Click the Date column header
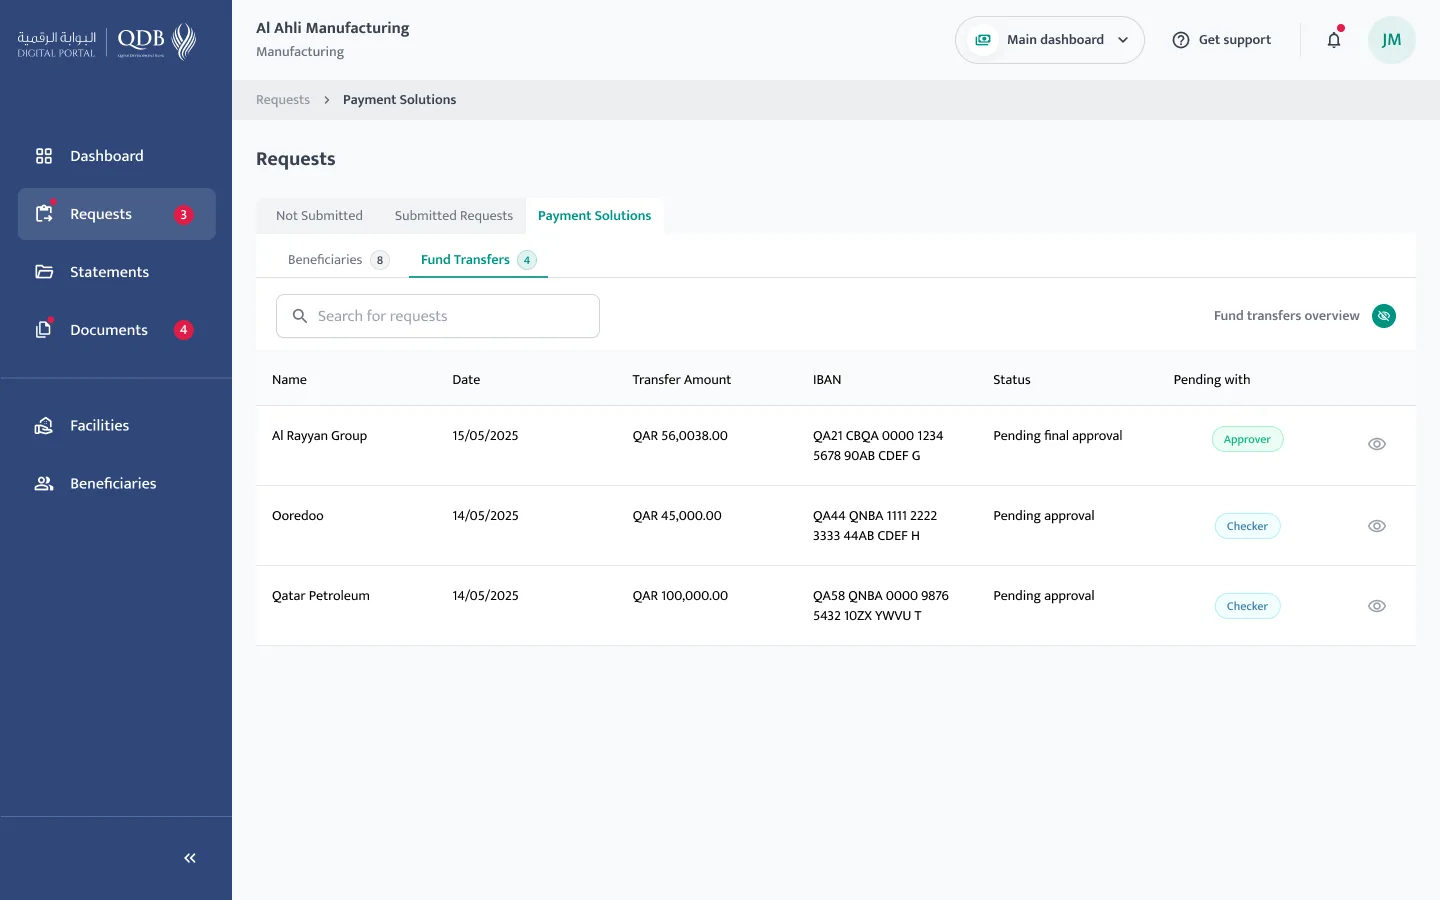1440x900 pixels. (x=466, y=380)
